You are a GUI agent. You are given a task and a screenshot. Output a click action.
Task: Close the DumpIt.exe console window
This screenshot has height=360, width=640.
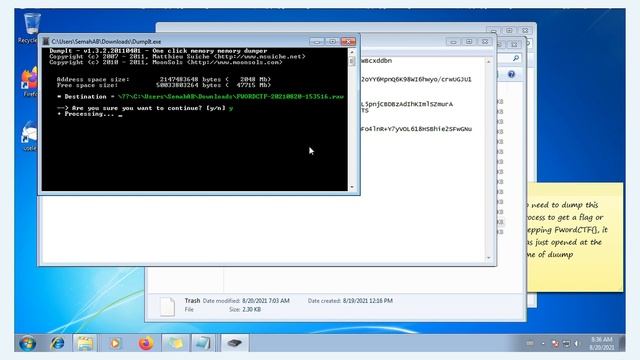pyautogui.click(x=348, y=41)
